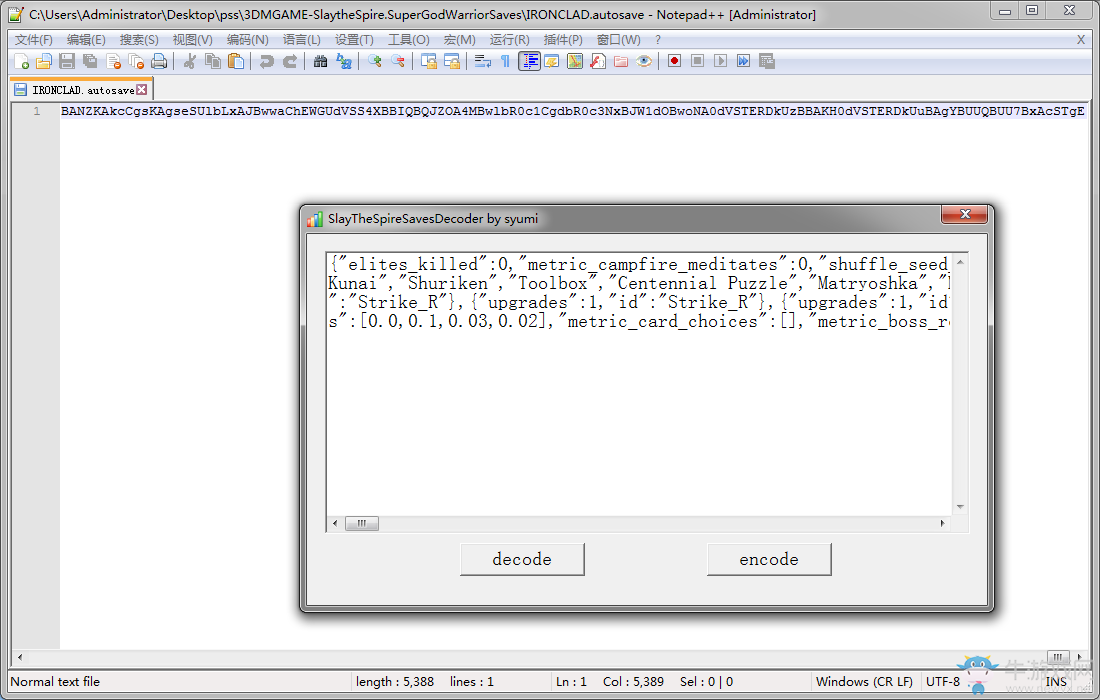Toggle word wrap toolbar icon

point(482,62)
